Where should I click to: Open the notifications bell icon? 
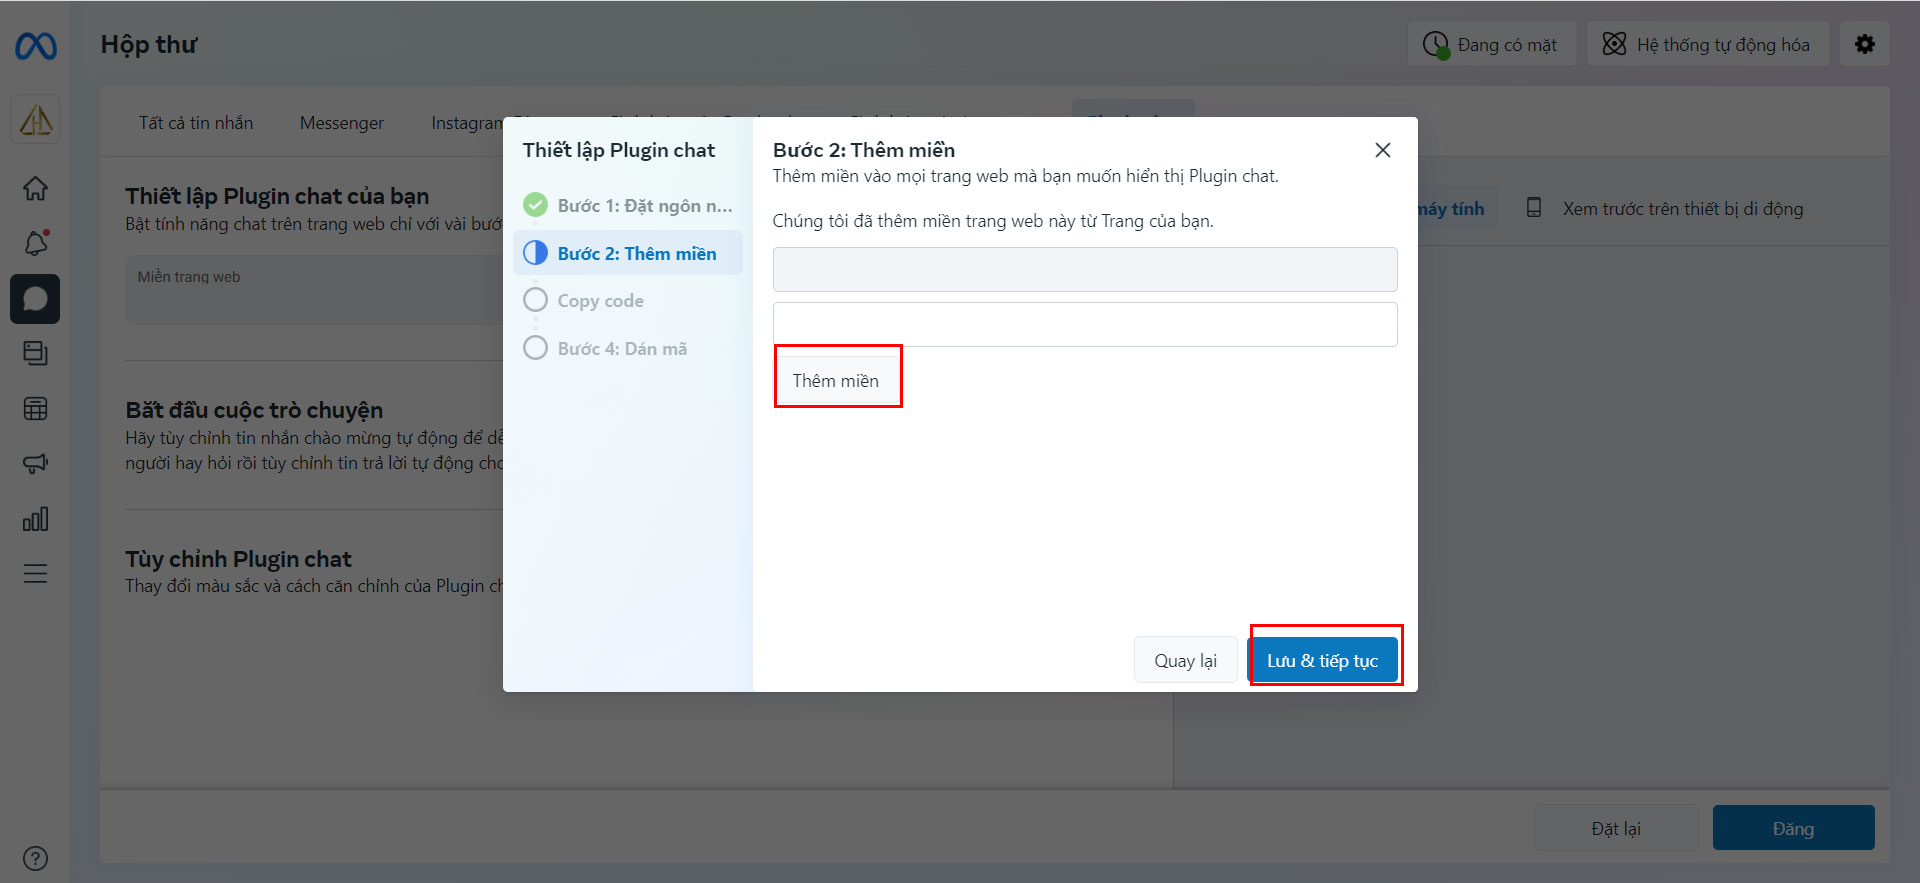coord(36,242)
